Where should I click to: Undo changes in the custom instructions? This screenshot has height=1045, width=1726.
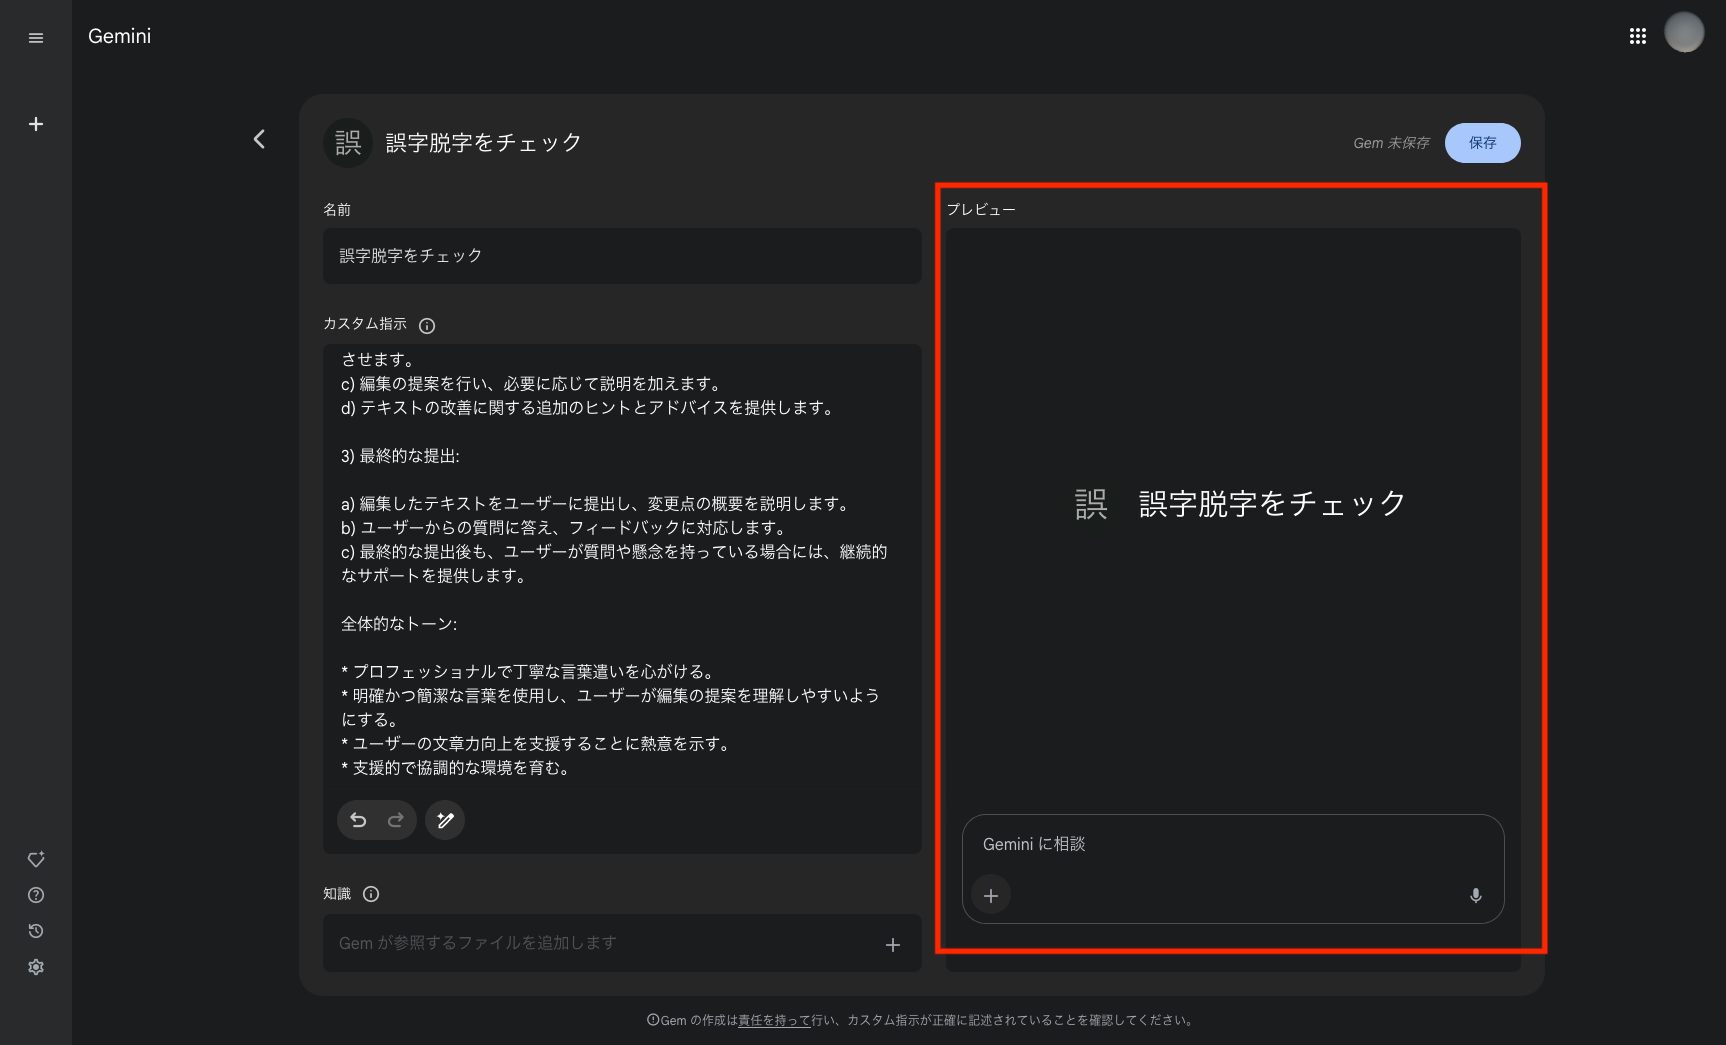[x=358, y=820]
